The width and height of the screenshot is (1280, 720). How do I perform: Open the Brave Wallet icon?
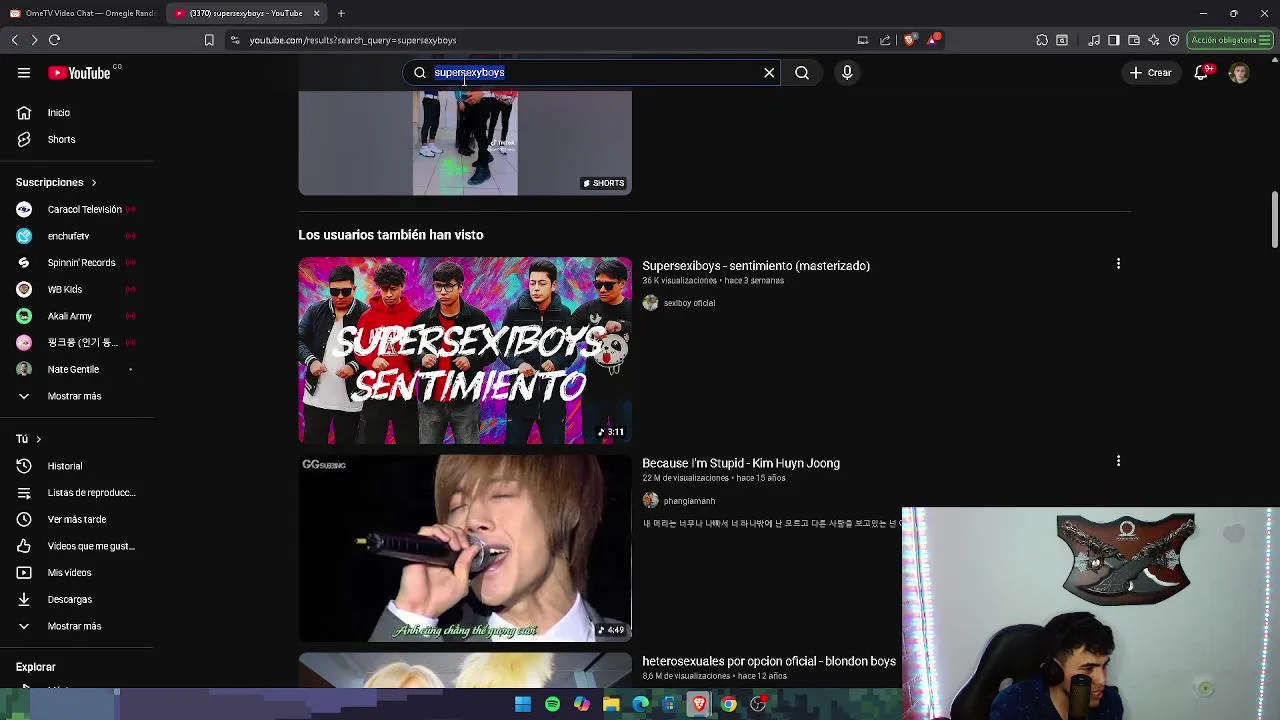(1134, 40)
